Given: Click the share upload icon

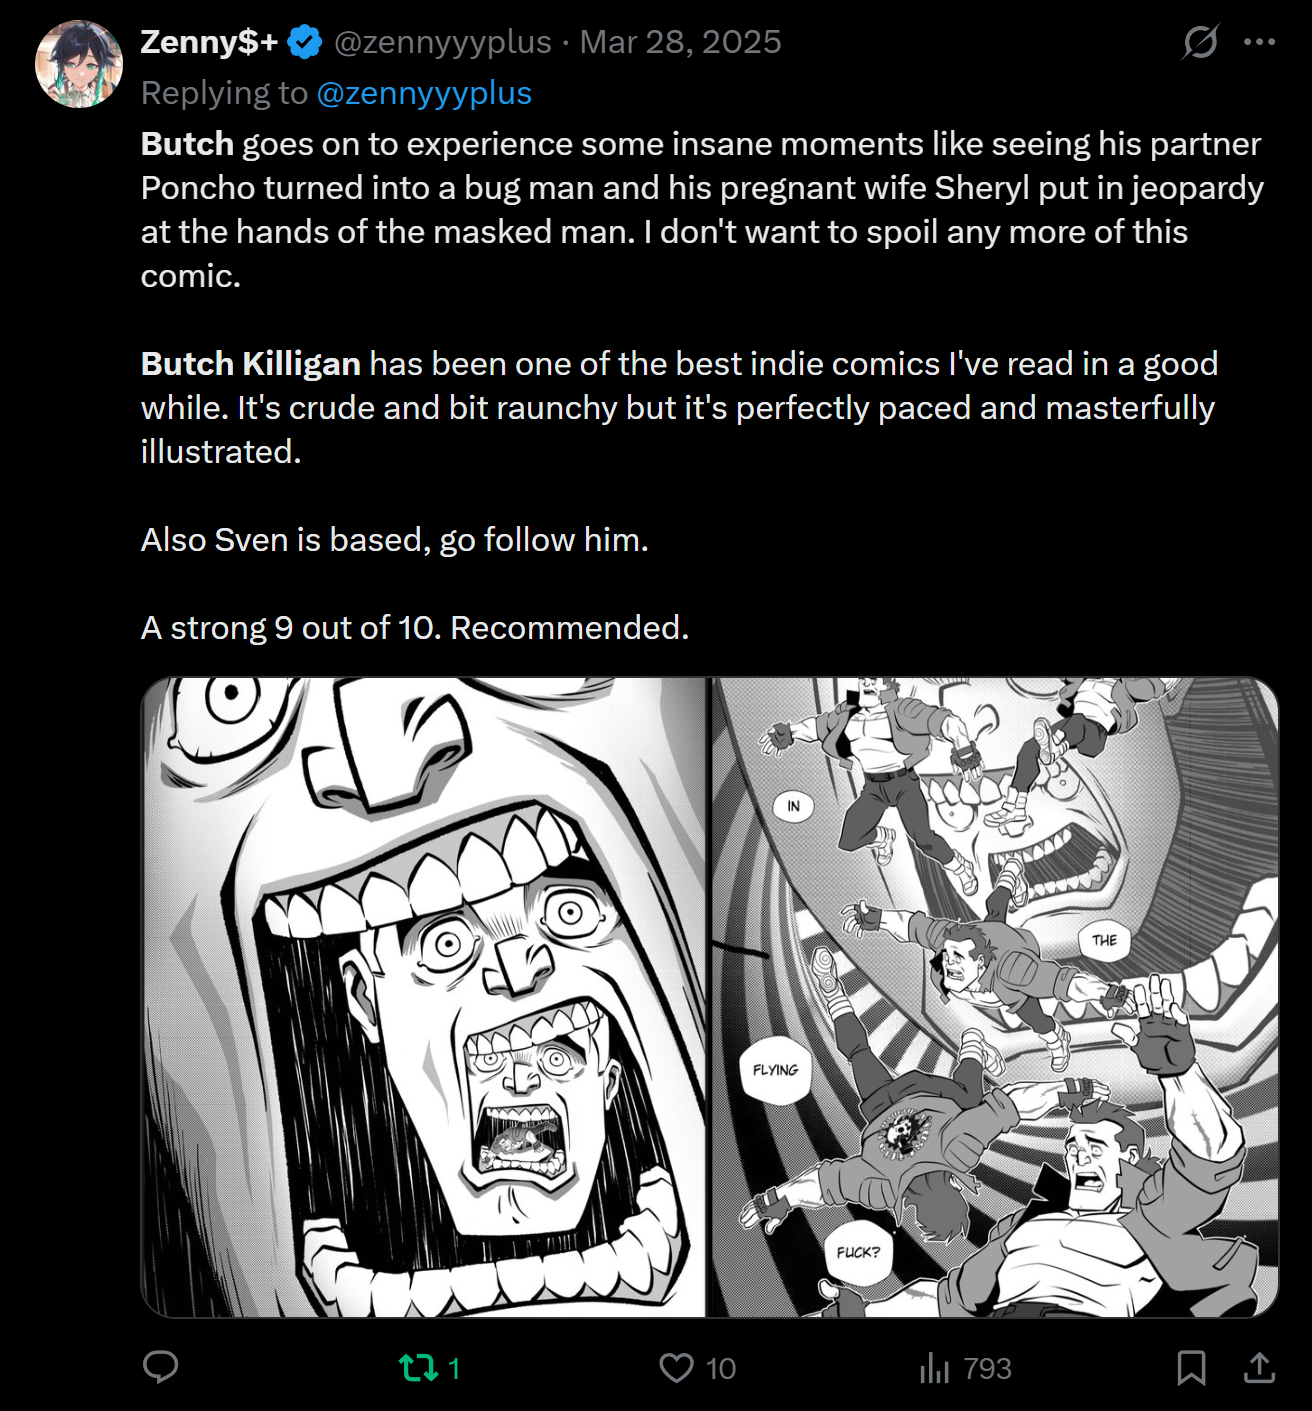Looking at the screenshot, I should click(x=1259, y=1367).
